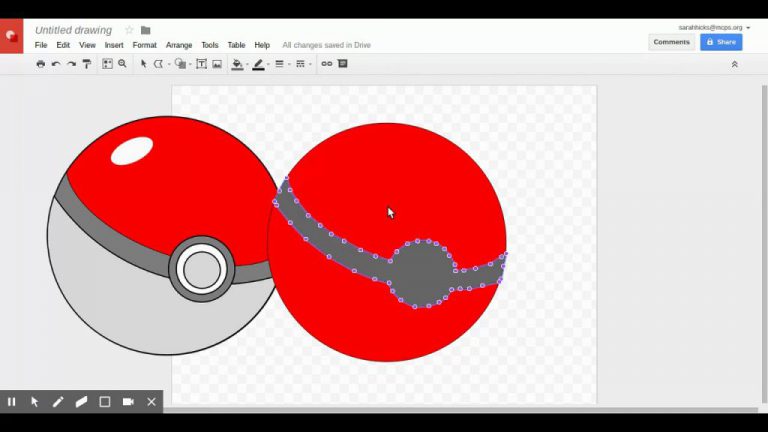Open the Fill color bucket
This screenshot has height=432, width=768.
point(237,64)
